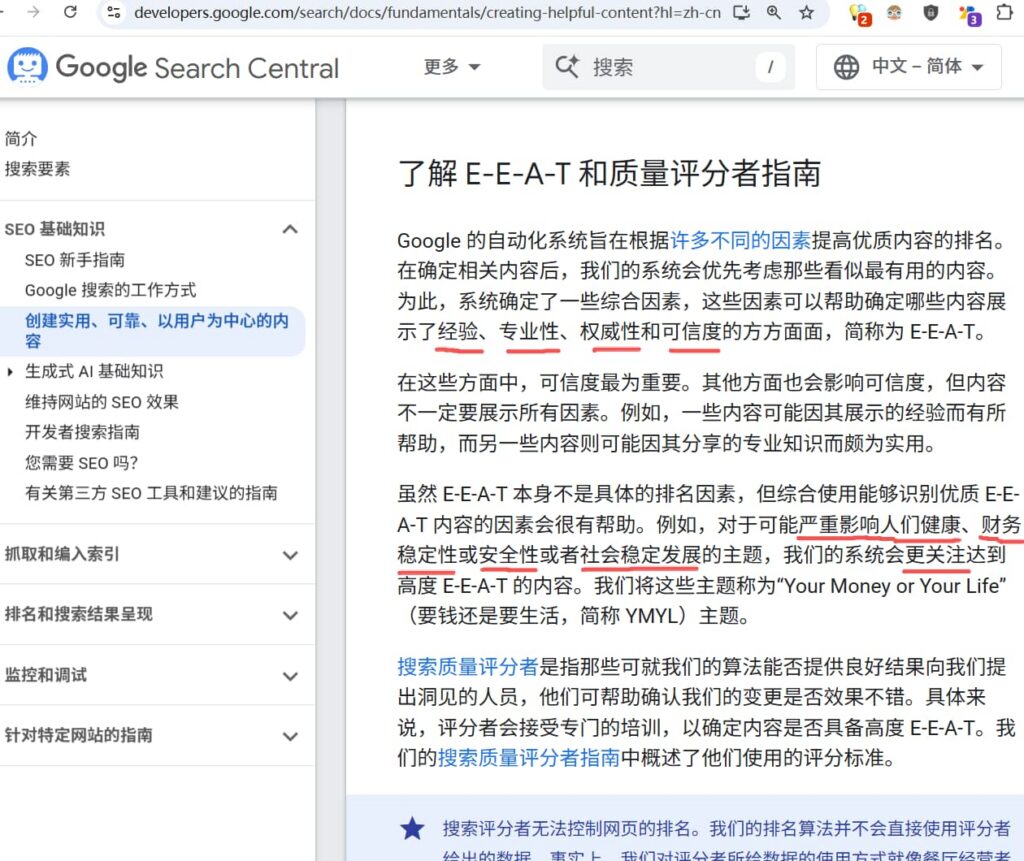
Task: Open 简介 in the sidebar
Action: pos(21,138)
